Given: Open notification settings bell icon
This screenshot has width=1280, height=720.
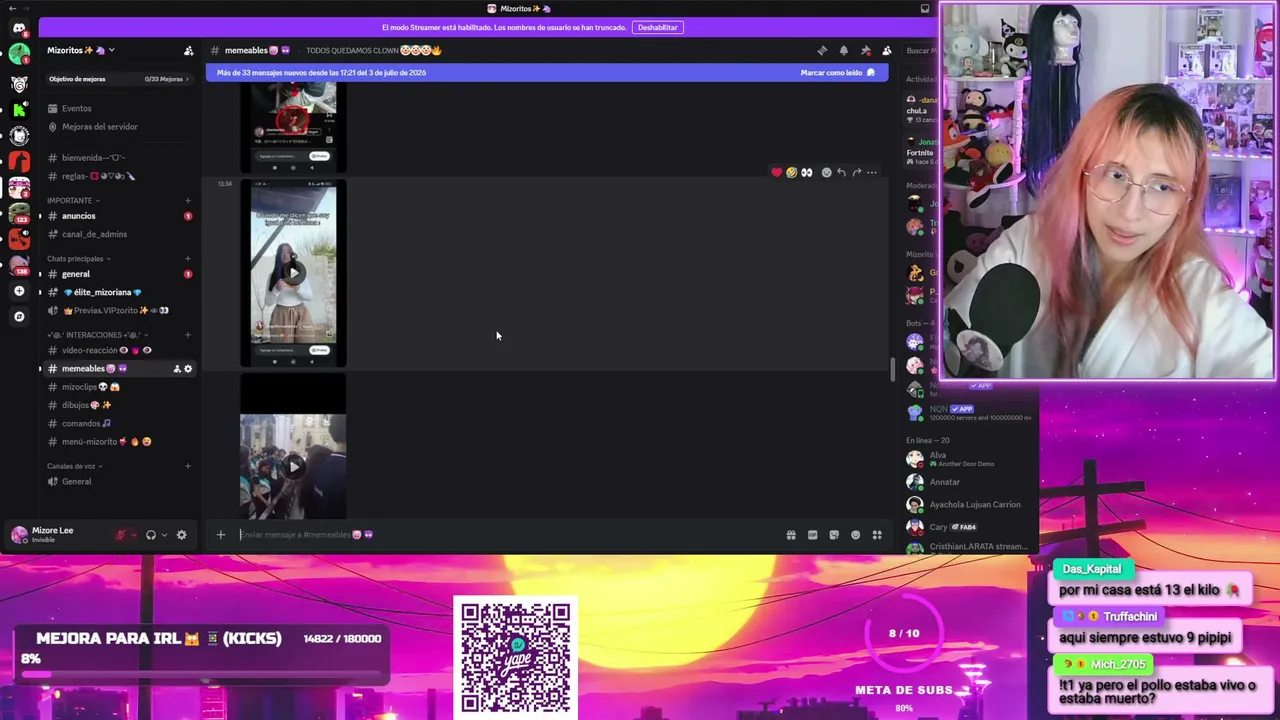Looking at the screenshot, I should click(x=844, y=50).
